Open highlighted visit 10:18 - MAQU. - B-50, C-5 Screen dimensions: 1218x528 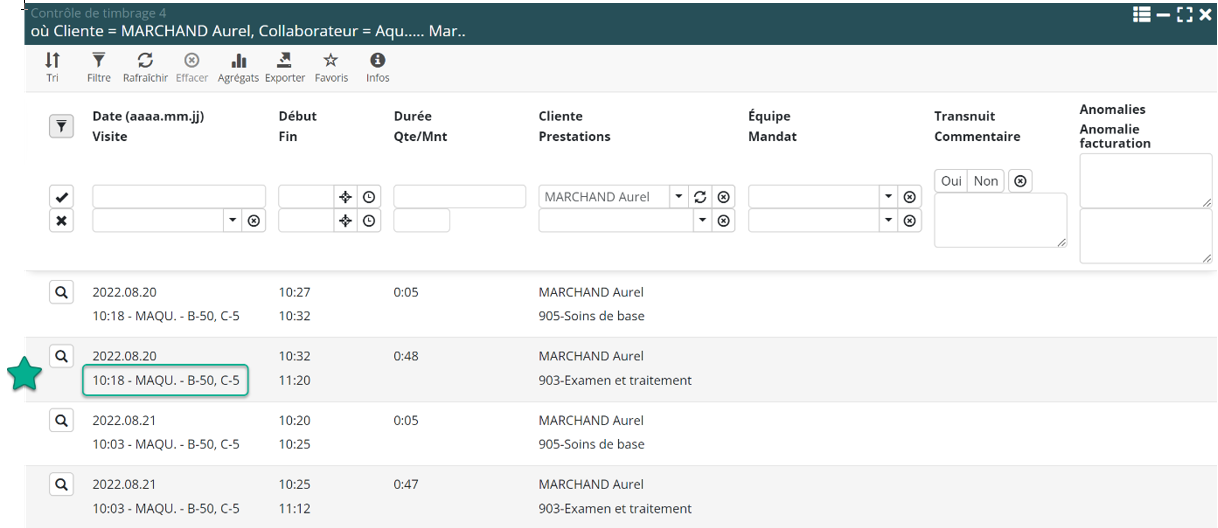(x=166, y=380)
